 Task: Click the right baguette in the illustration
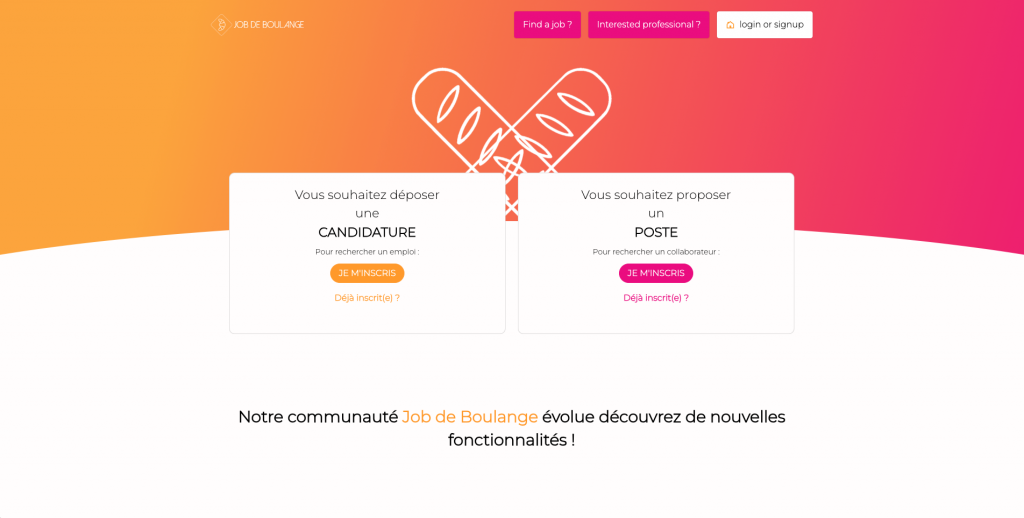click(568, 110)
